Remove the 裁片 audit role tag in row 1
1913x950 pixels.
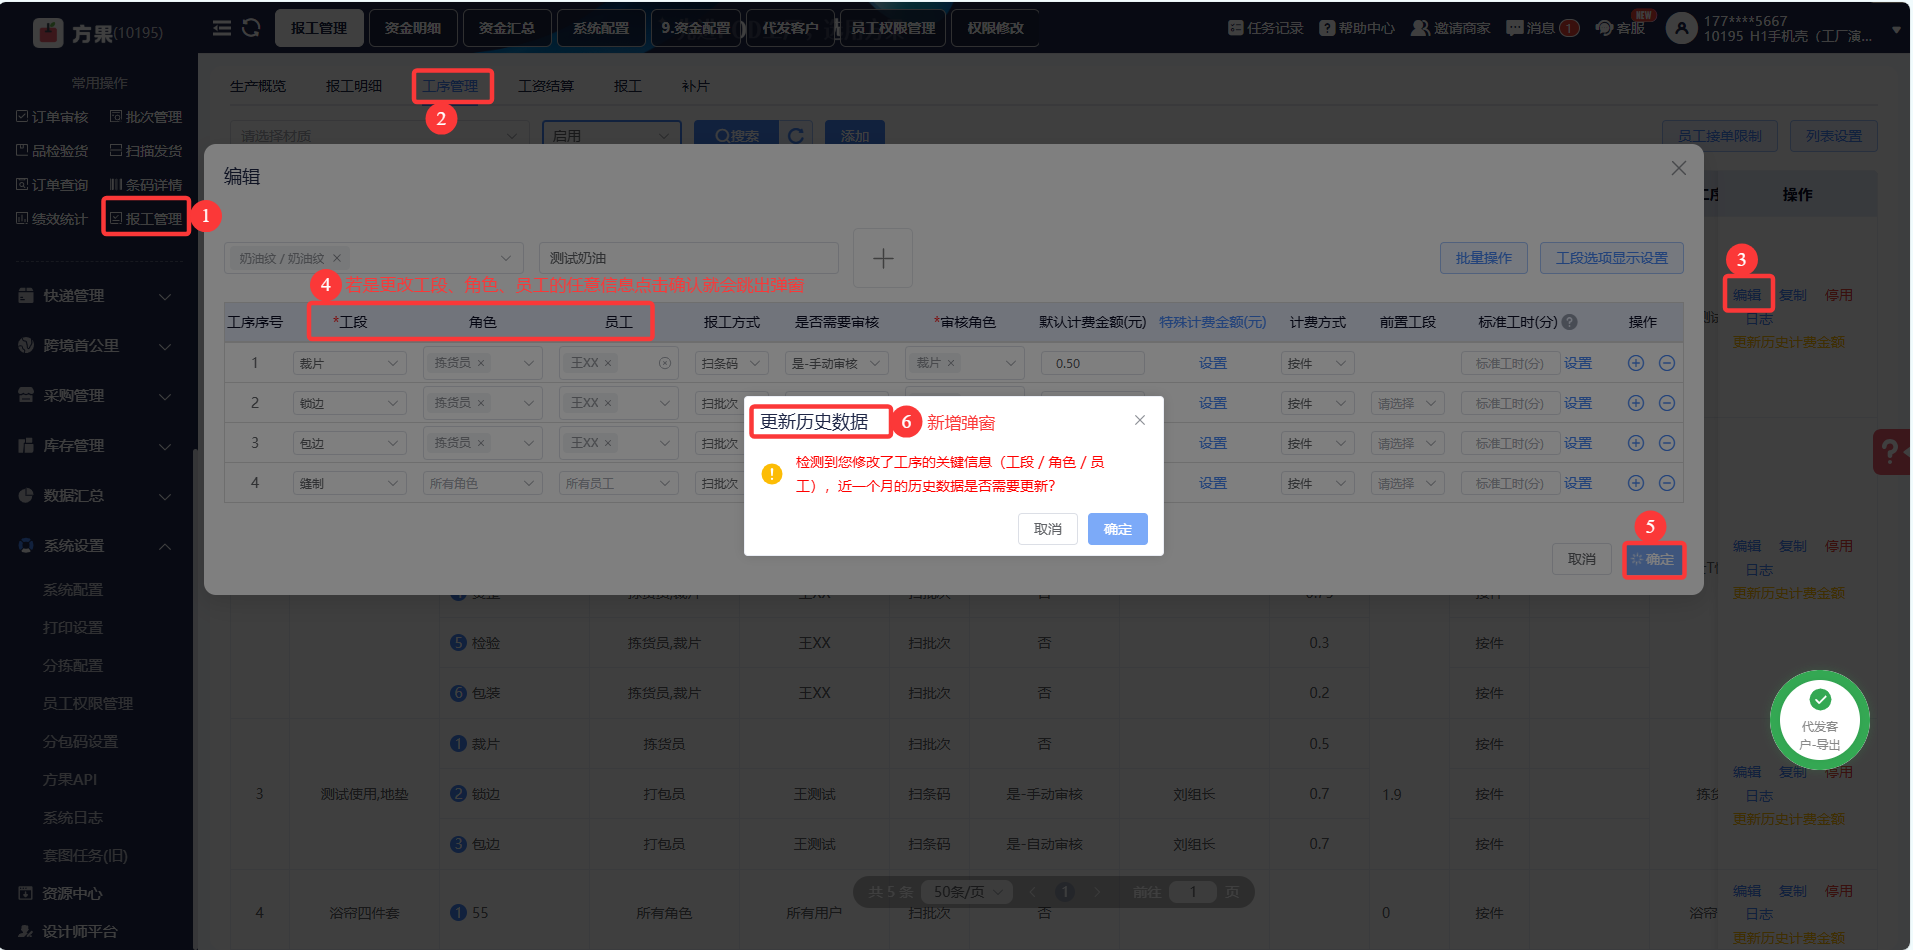(951, 363)
